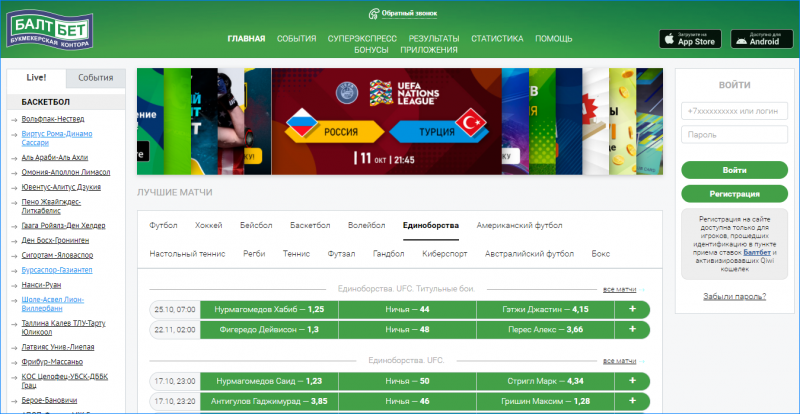Select the Теннис sport tab
The width and height of the screenshot is (800, 414).
296,254
